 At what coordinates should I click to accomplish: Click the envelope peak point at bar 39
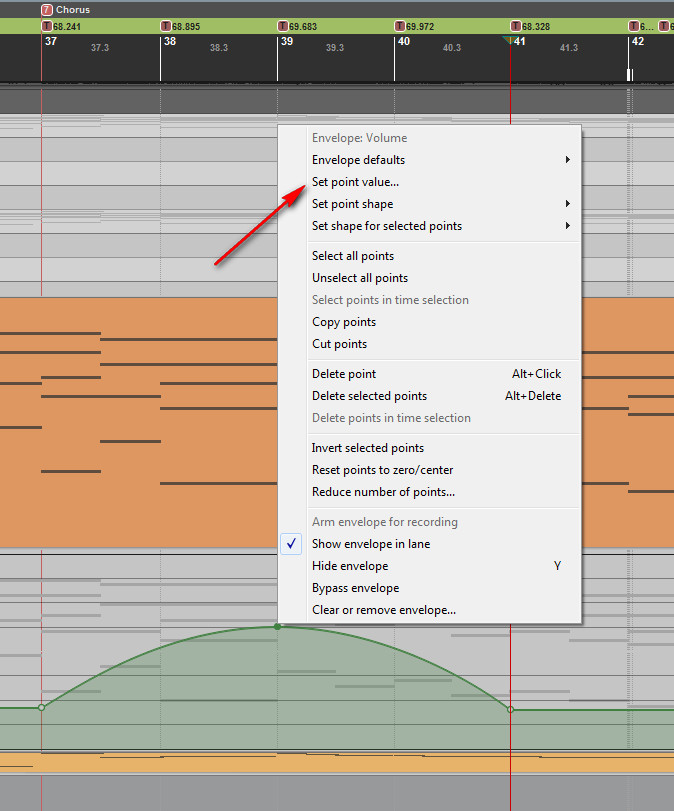278,627
